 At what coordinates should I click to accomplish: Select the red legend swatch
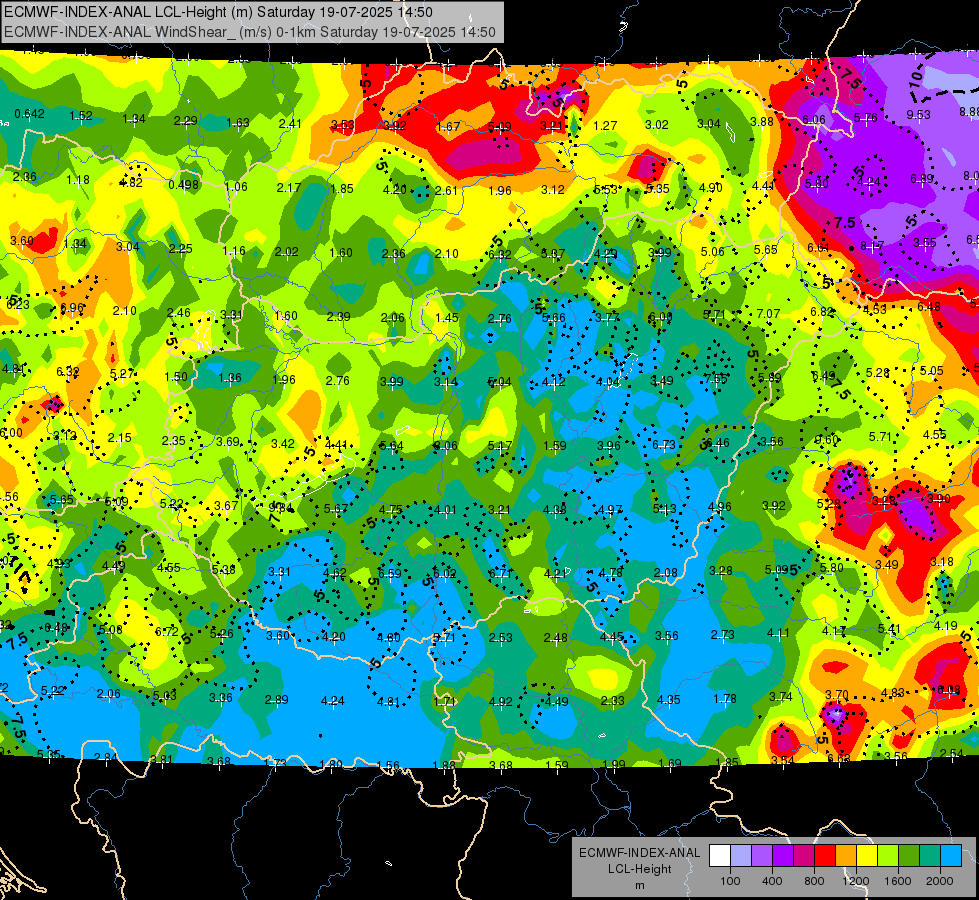[825, 855]
